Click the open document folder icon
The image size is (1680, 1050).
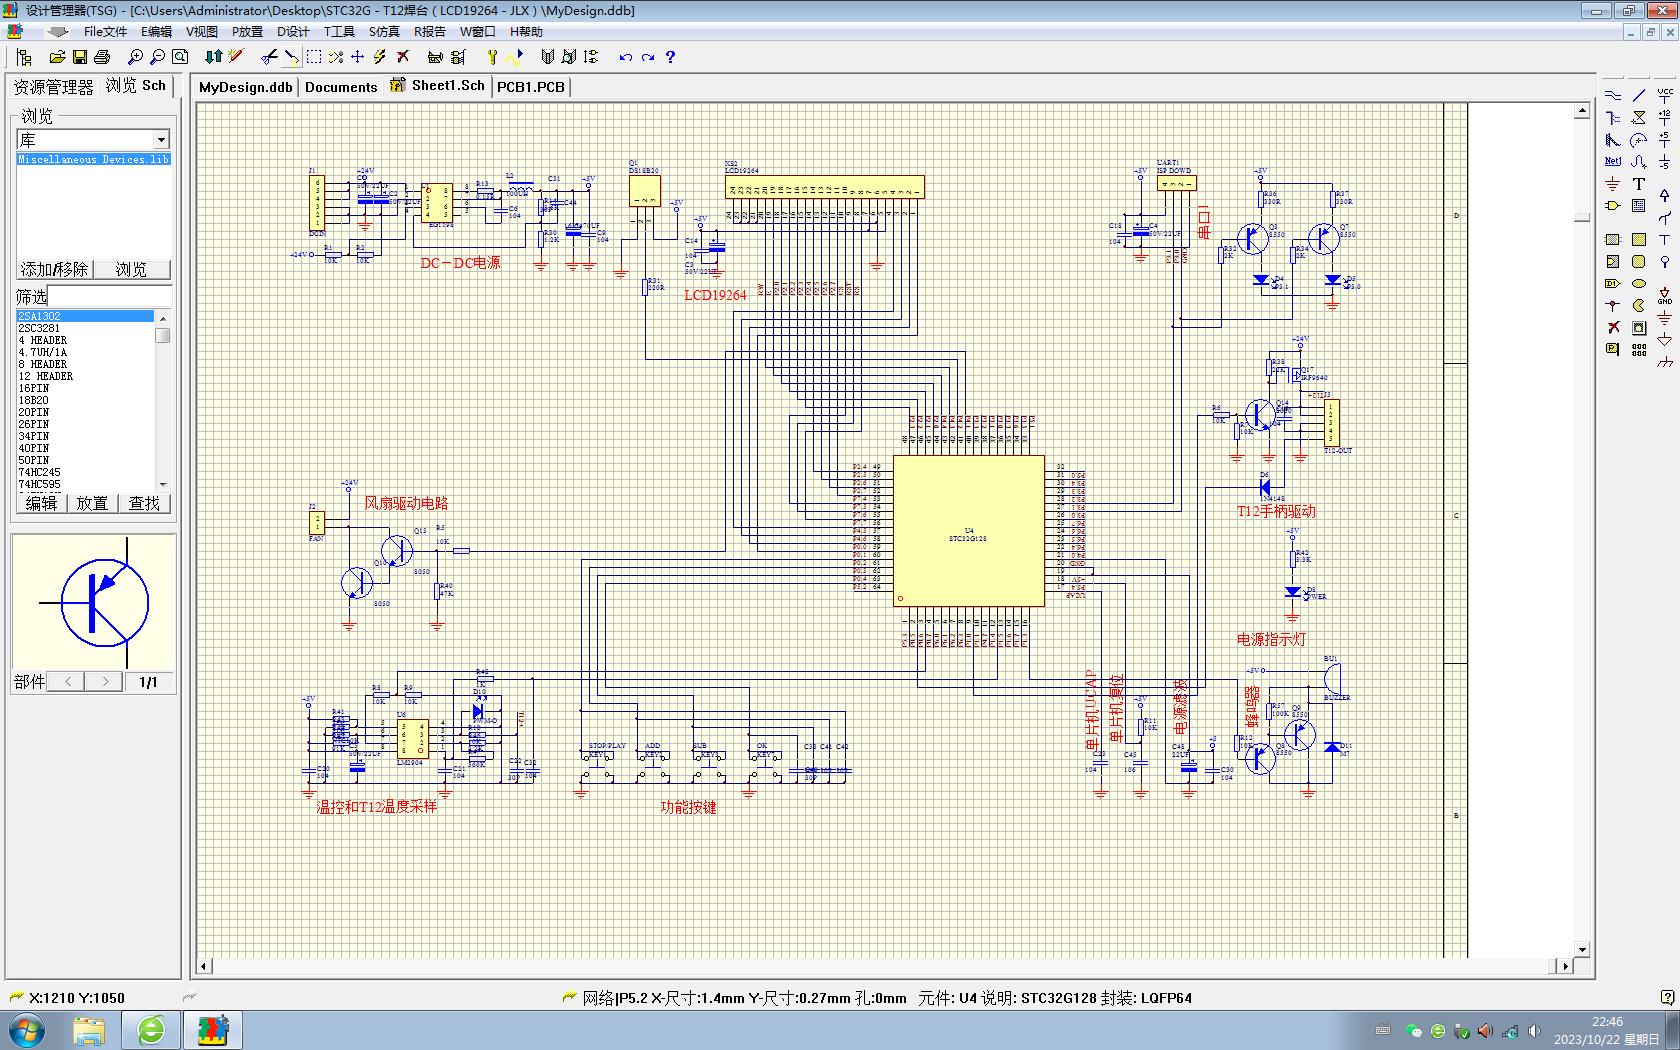(x=57, y=57)
